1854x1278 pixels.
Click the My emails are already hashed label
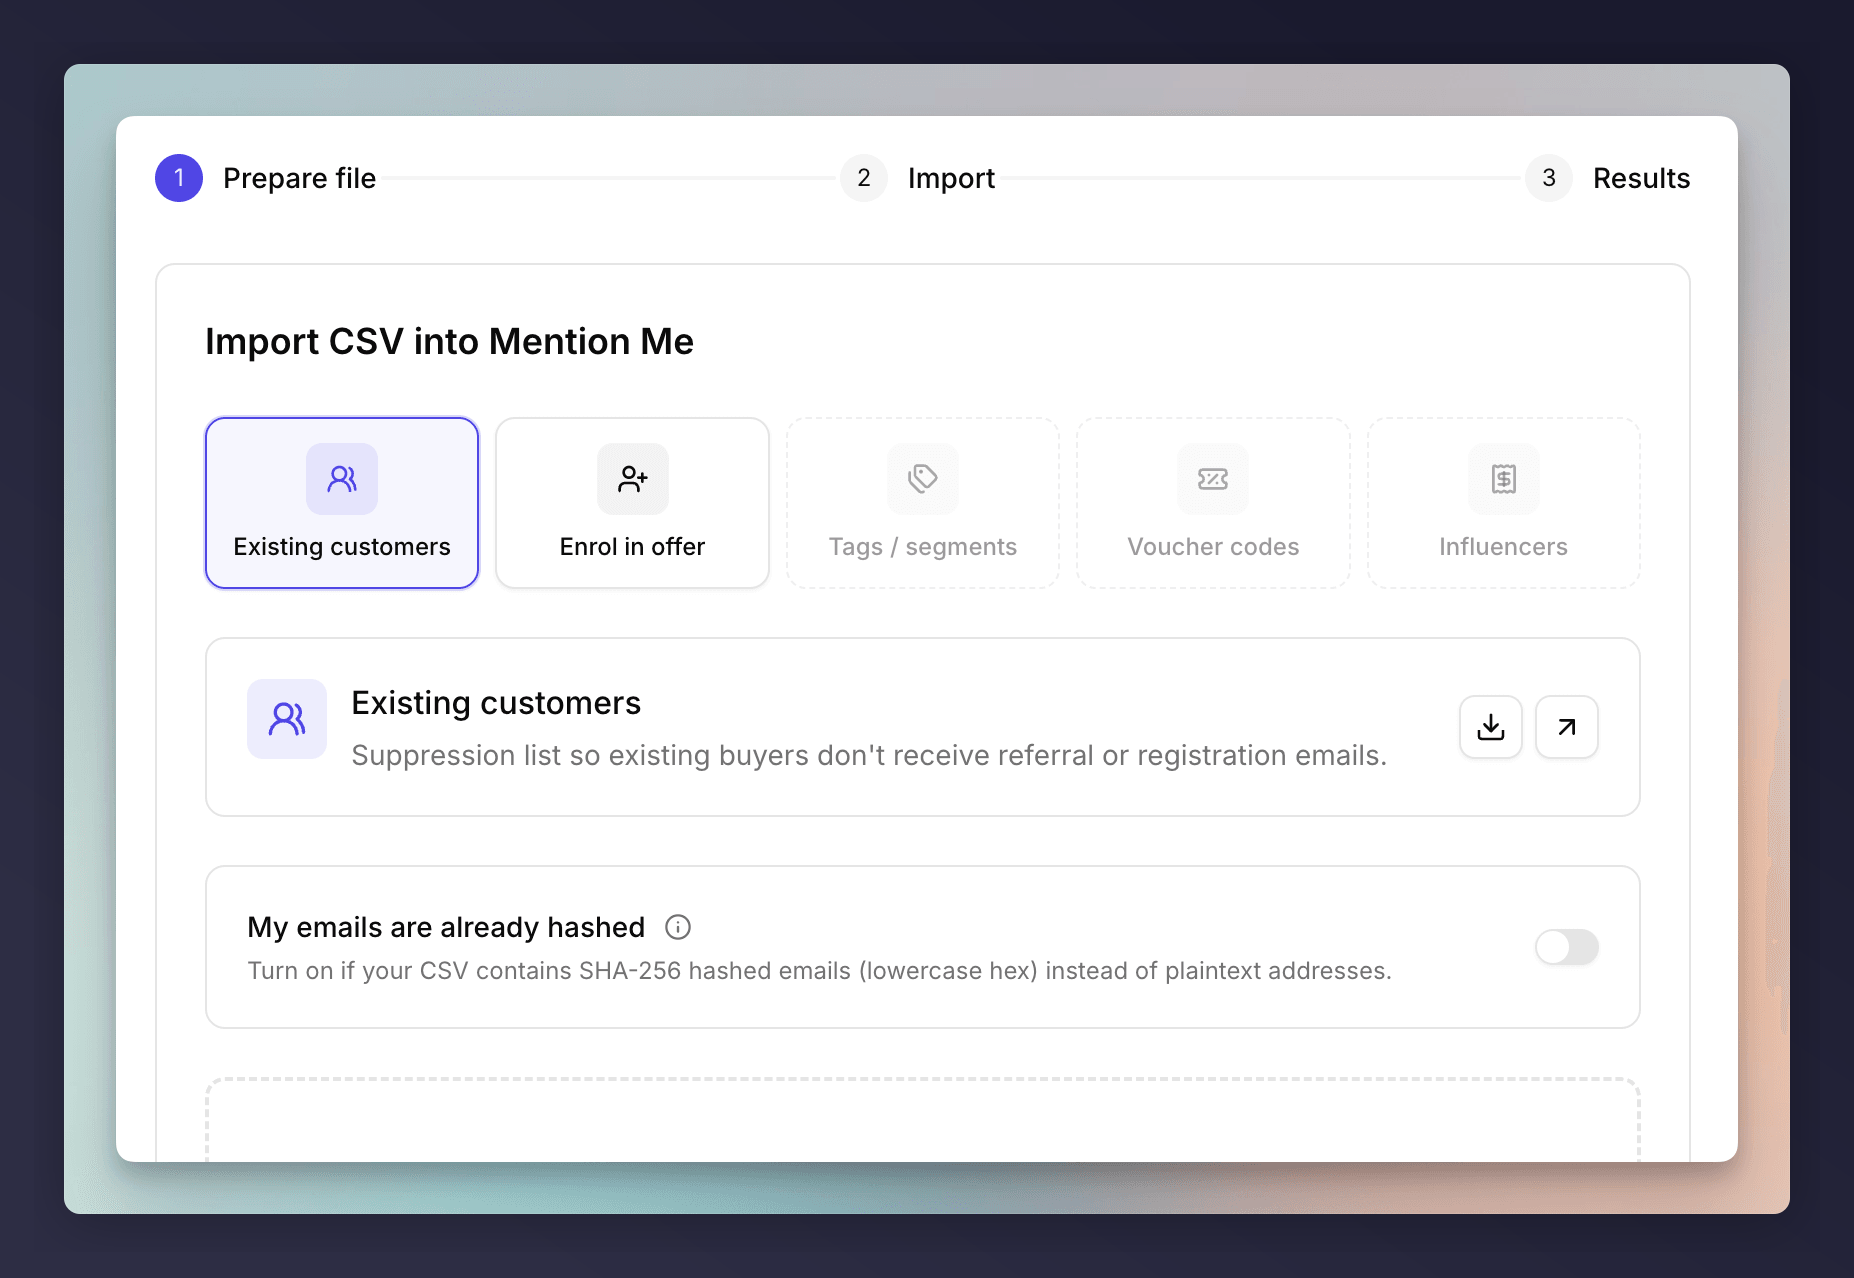click(446, 927)
